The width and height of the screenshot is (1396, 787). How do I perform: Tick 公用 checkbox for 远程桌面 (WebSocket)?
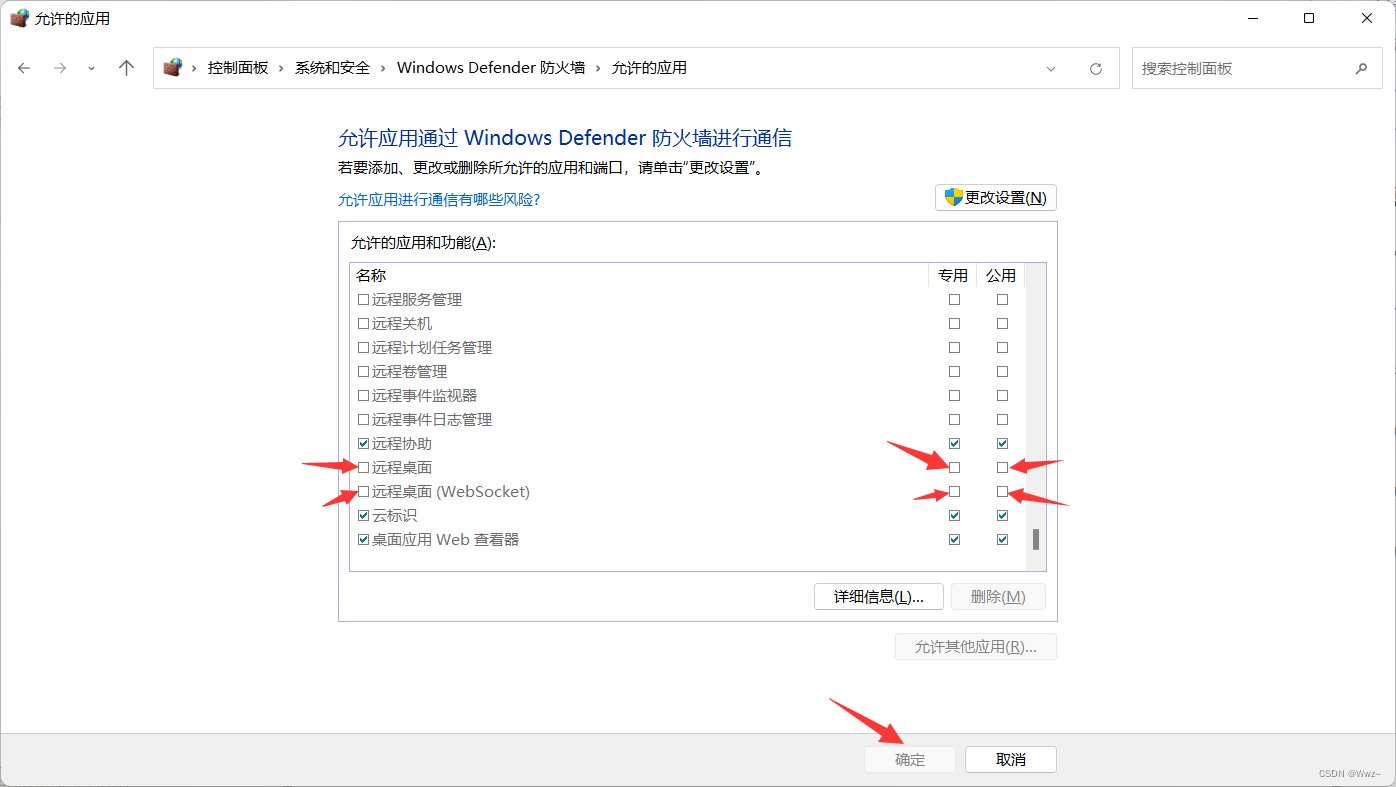1002,491
